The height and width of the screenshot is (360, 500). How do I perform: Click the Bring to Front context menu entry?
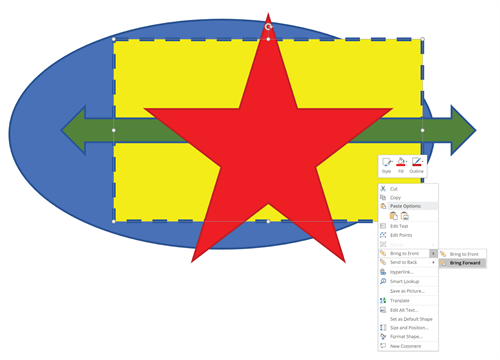[x=404, y=253]
